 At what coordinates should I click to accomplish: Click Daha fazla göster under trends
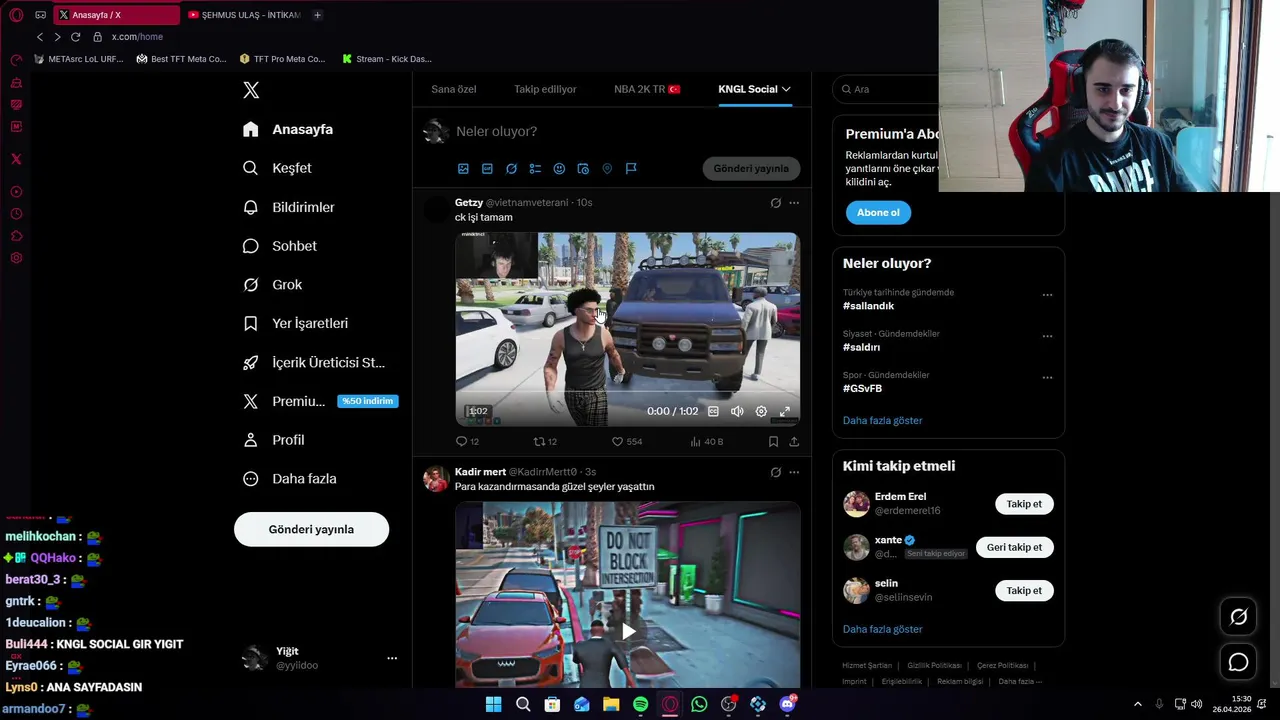[882, 420]
